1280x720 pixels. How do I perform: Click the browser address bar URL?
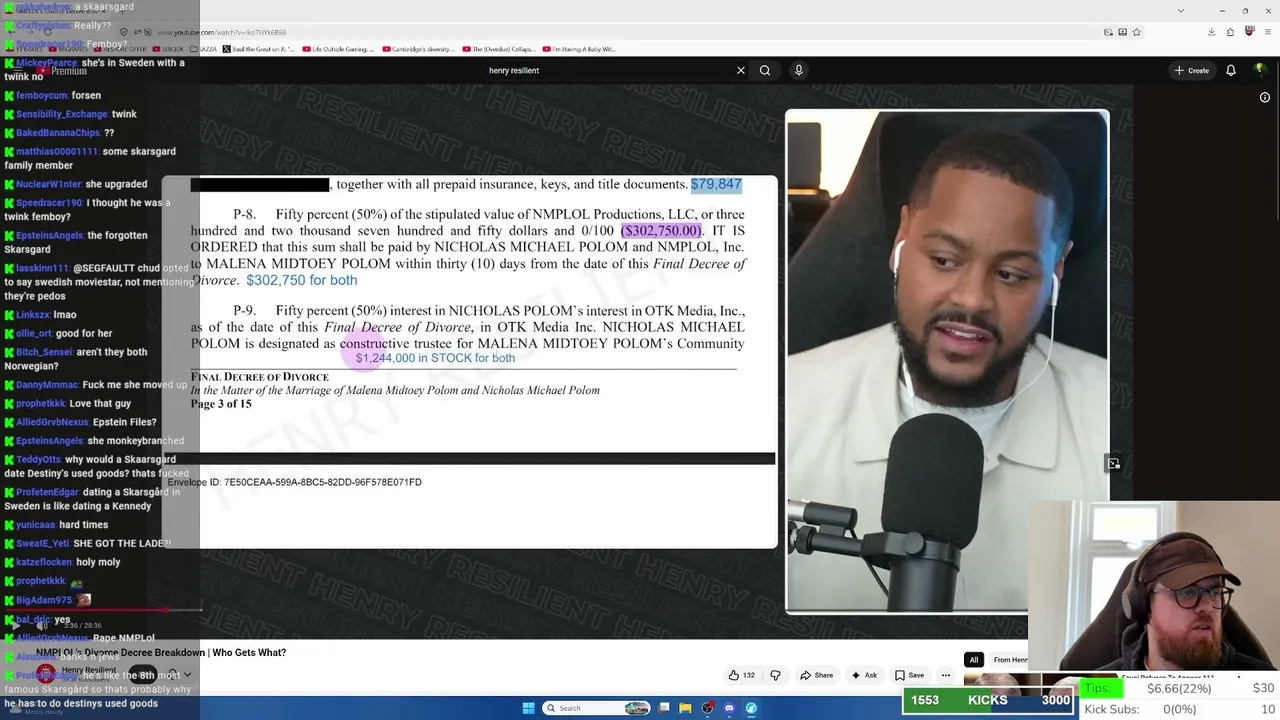point(221,33)
